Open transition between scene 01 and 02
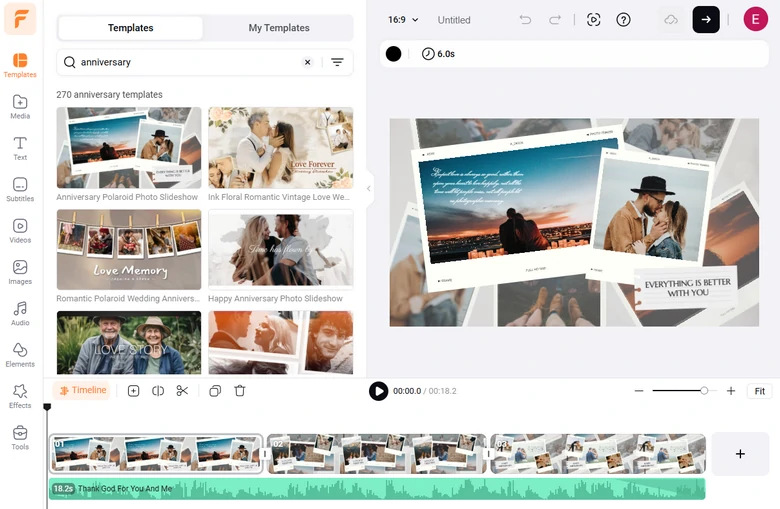 (x=265, y=454)
